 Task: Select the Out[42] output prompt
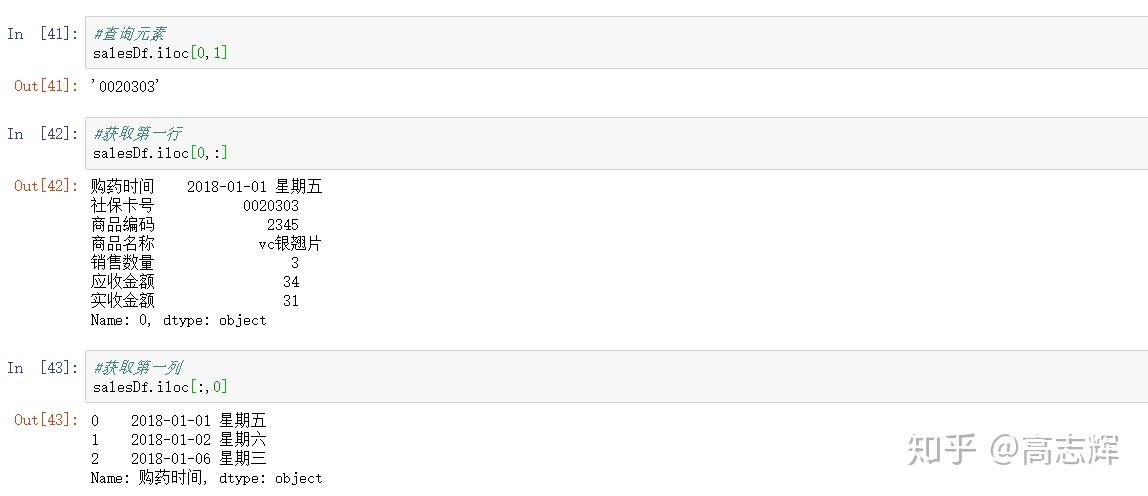pyautogui.click(x=46, y=185)
